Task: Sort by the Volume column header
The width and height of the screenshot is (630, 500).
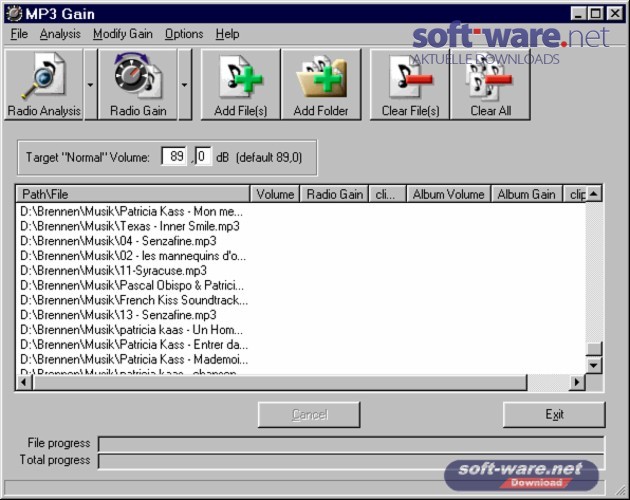Action: pos(275,194)
